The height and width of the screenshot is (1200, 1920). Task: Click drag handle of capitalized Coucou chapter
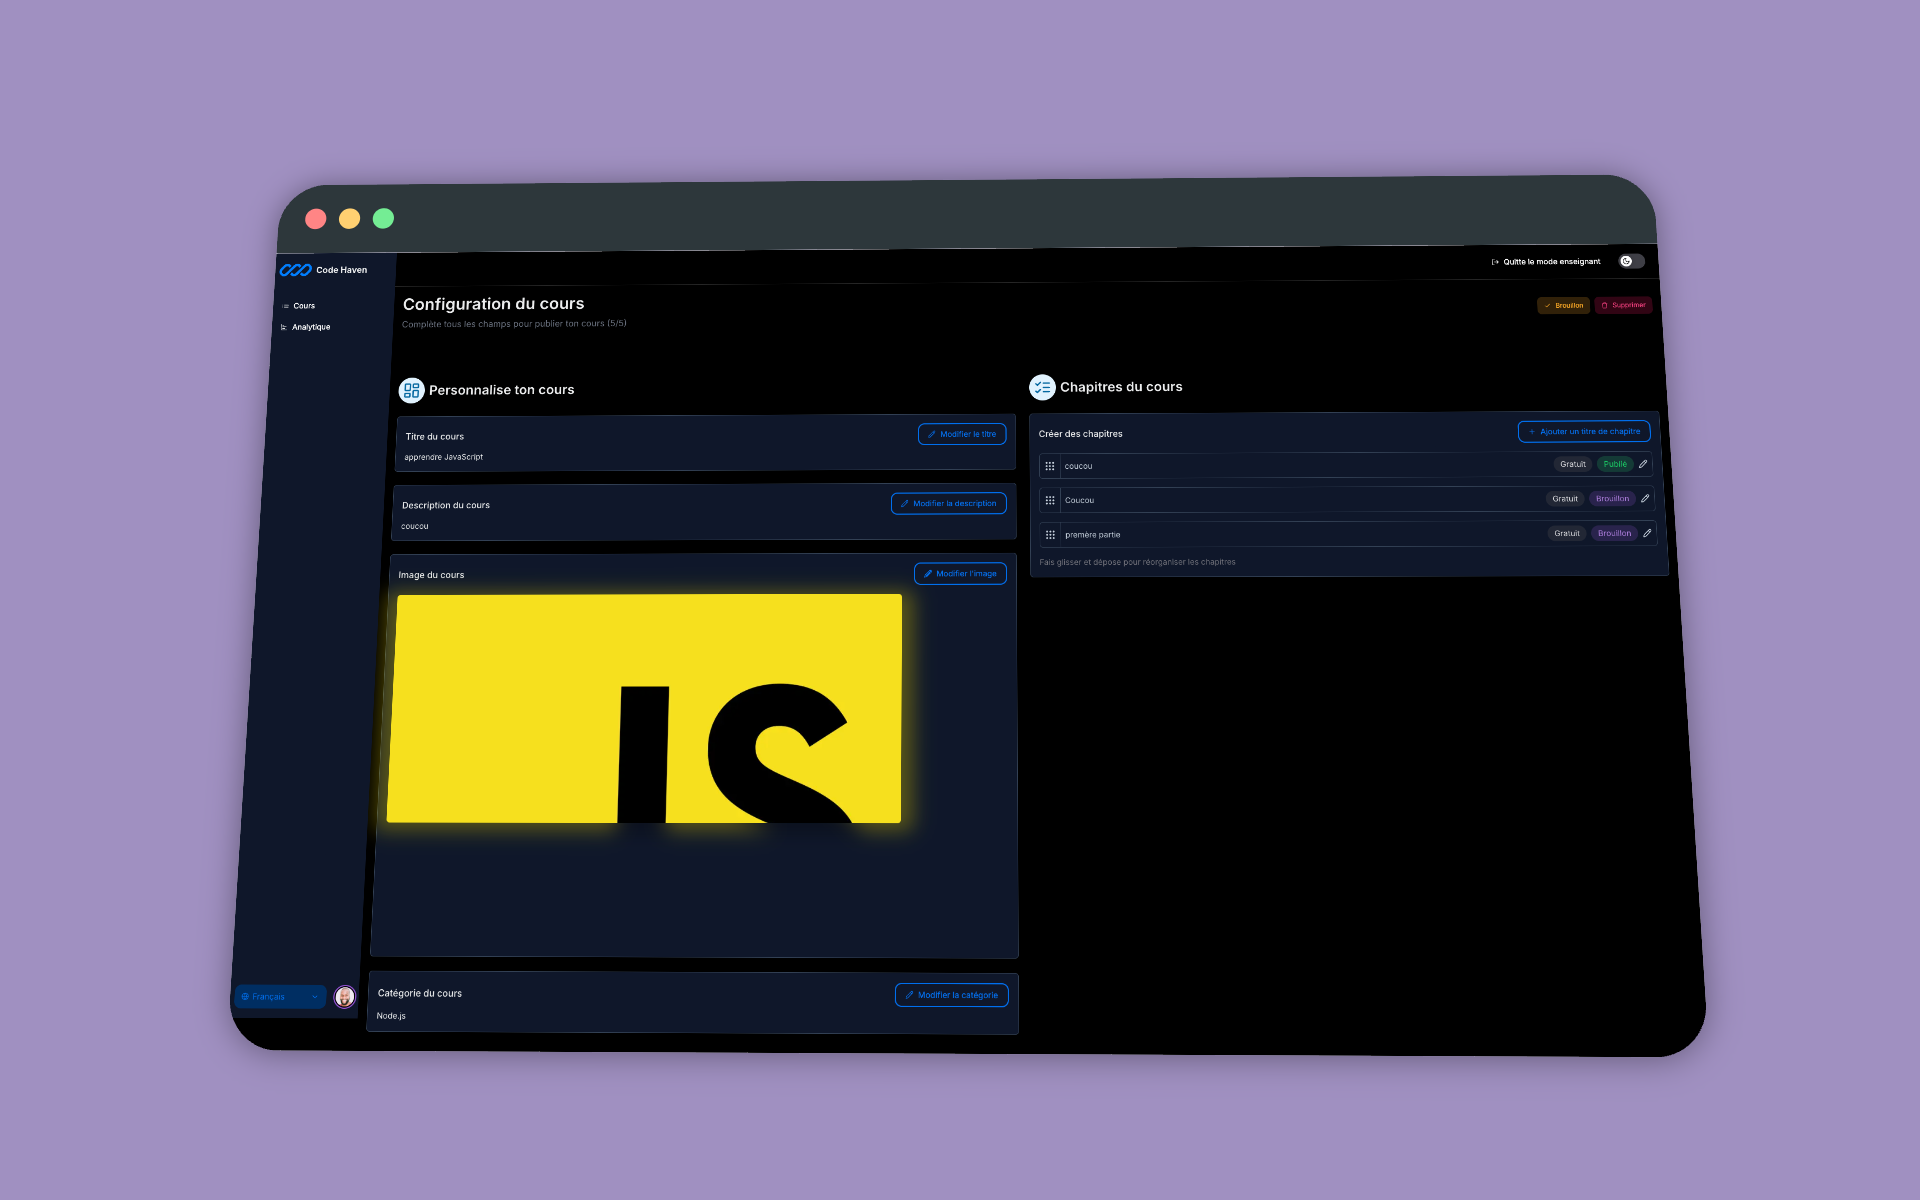1050,500
